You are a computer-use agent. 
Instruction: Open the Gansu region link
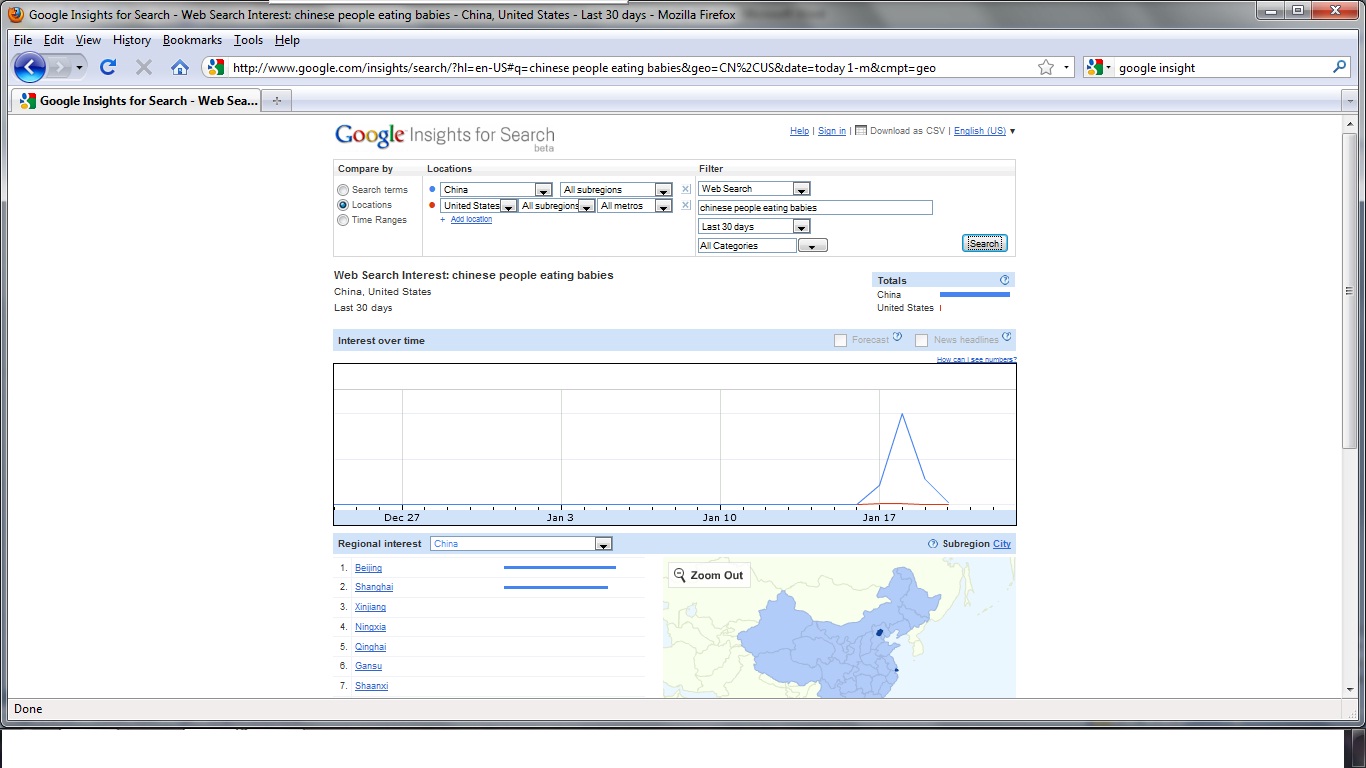pyautogui.click(x=368, y=666)
